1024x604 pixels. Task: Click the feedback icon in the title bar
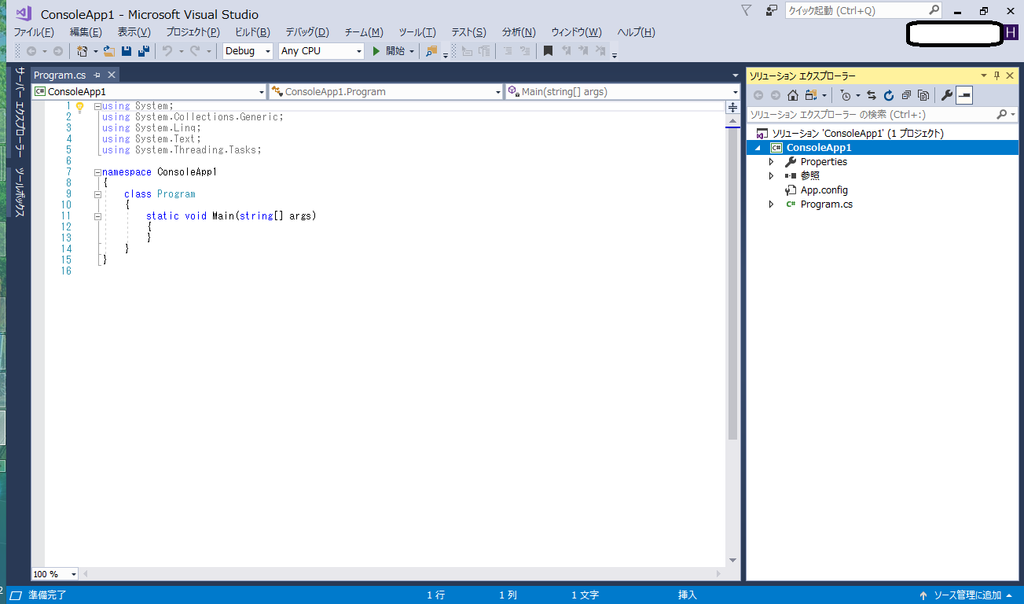click(x=772, y=10)
